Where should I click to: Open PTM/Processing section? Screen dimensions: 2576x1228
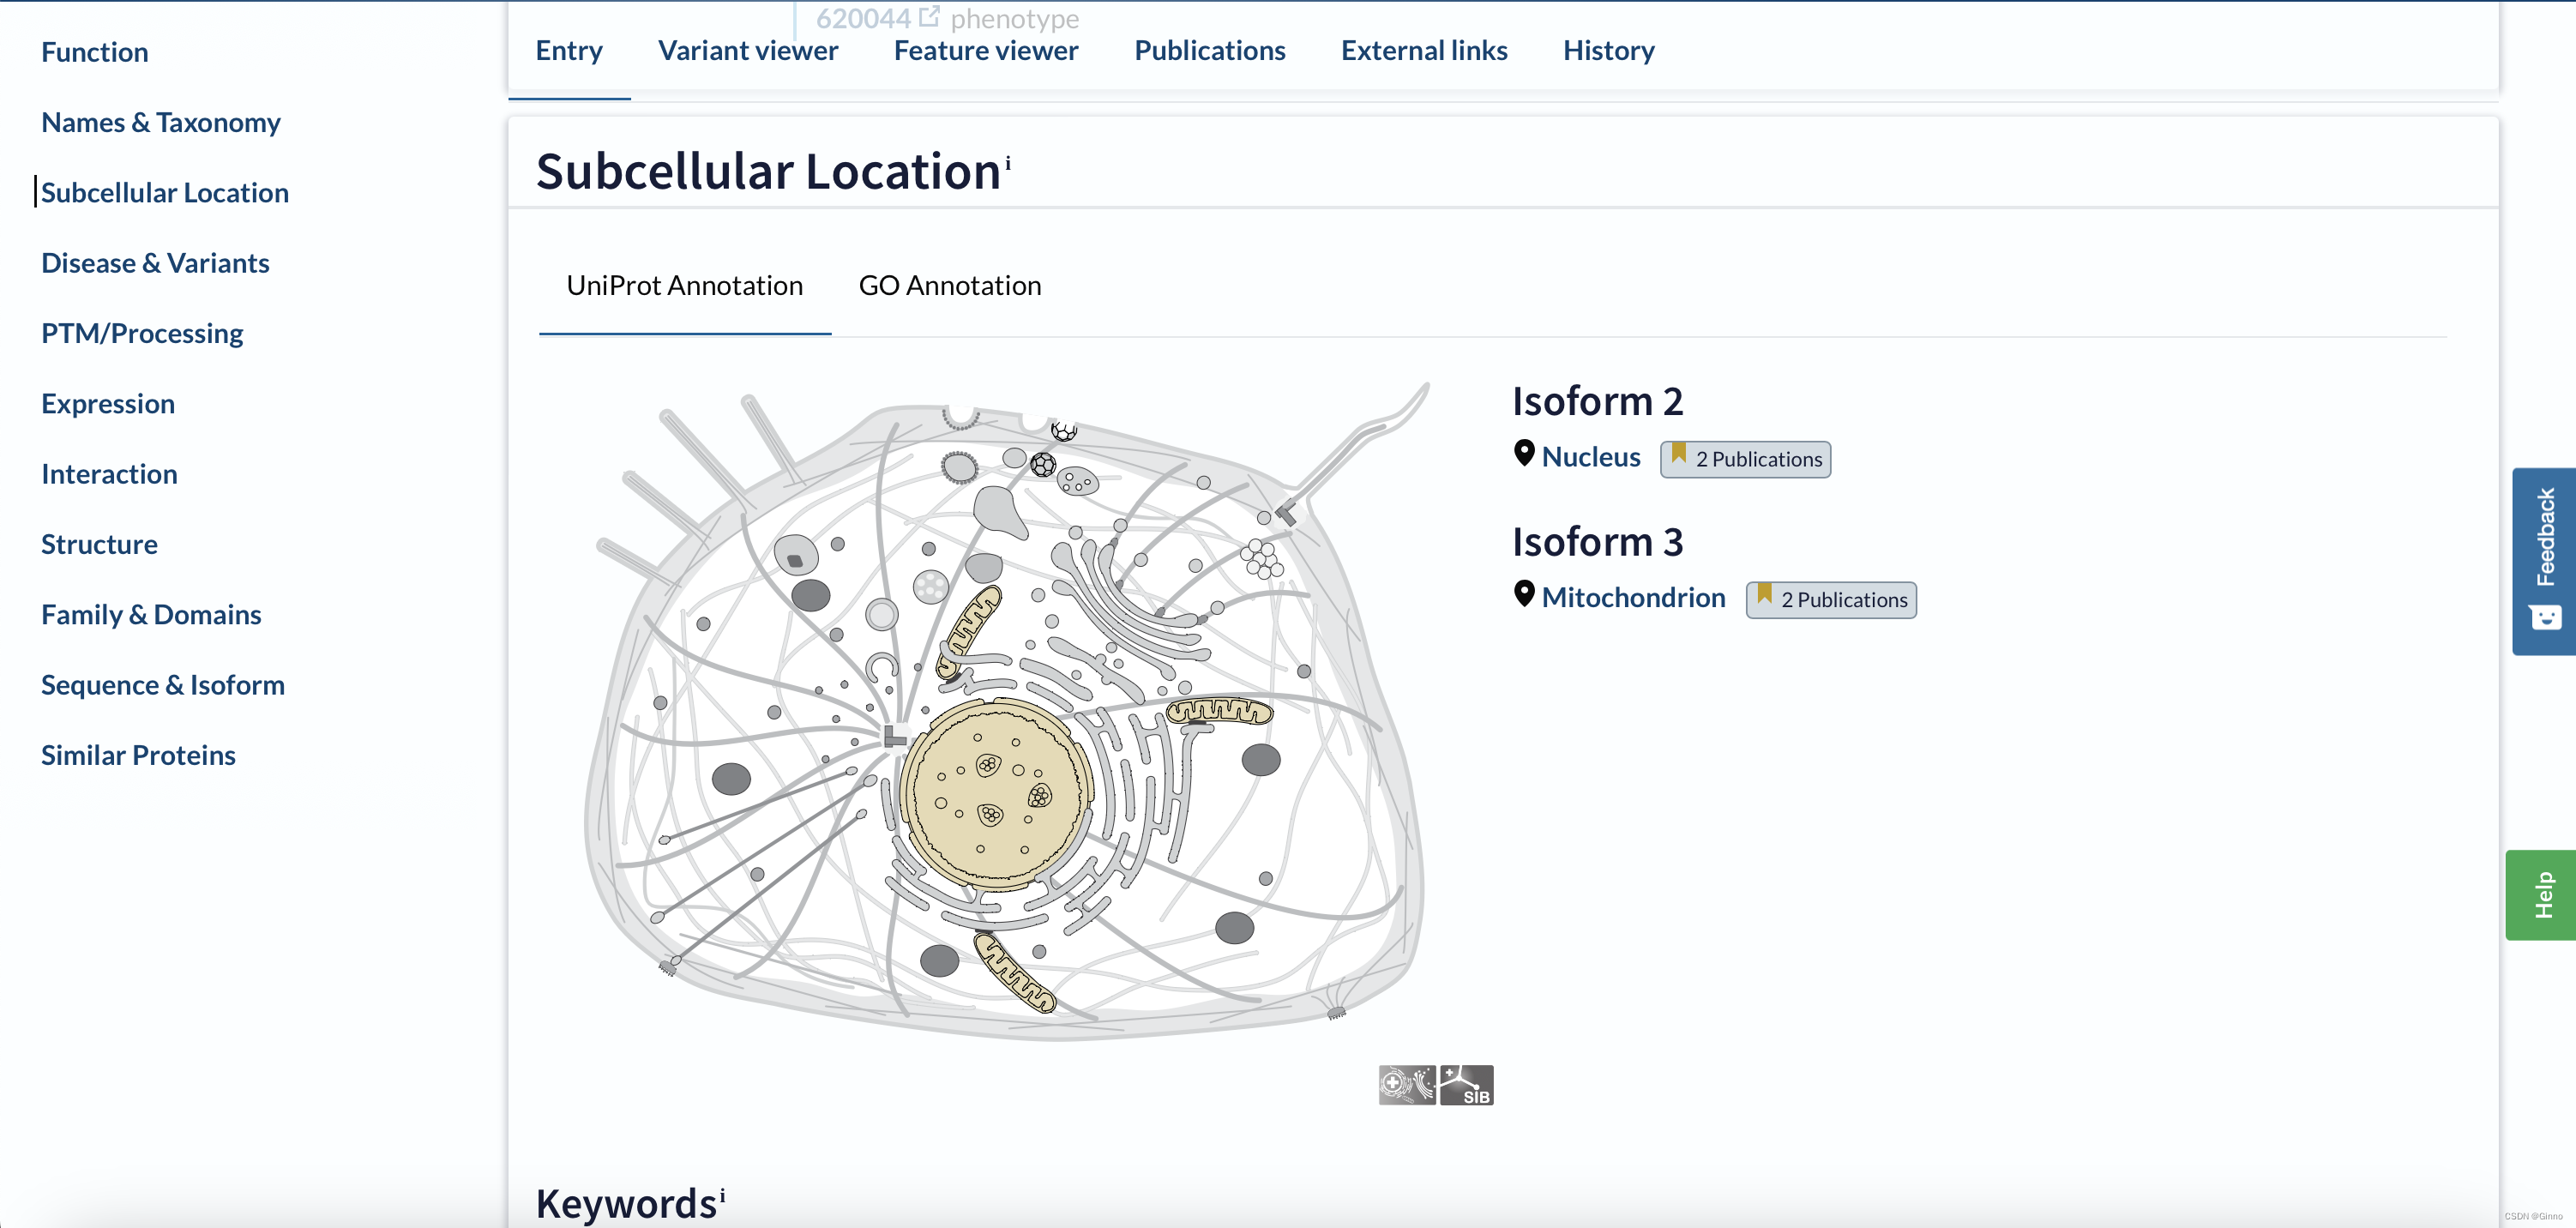click(142, 333)
